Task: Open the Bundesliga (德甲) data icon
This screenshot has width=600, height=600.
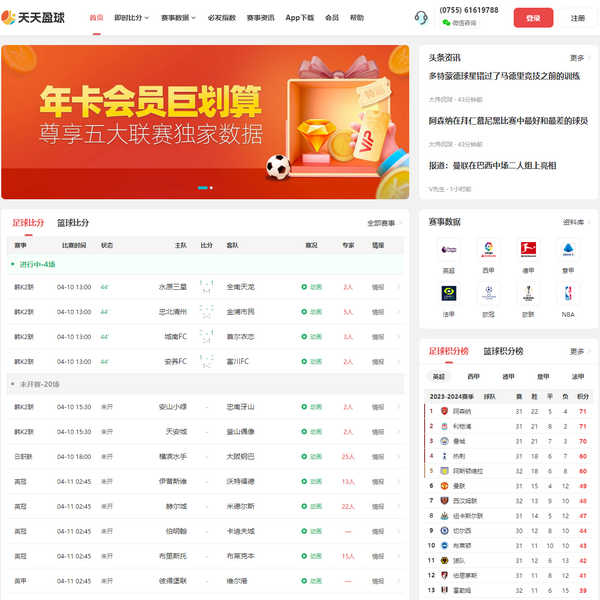Action: click(x=528, y=250)
